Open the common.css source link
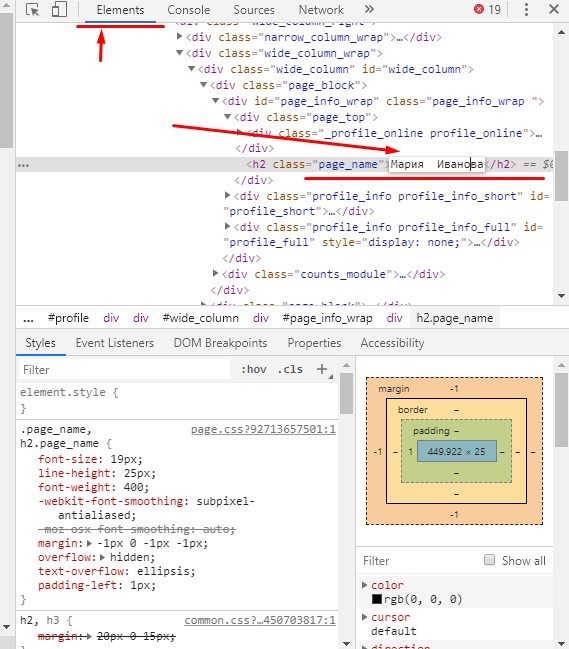The height and width of the screenshot is (649, 569). click(x=260, y=620)
